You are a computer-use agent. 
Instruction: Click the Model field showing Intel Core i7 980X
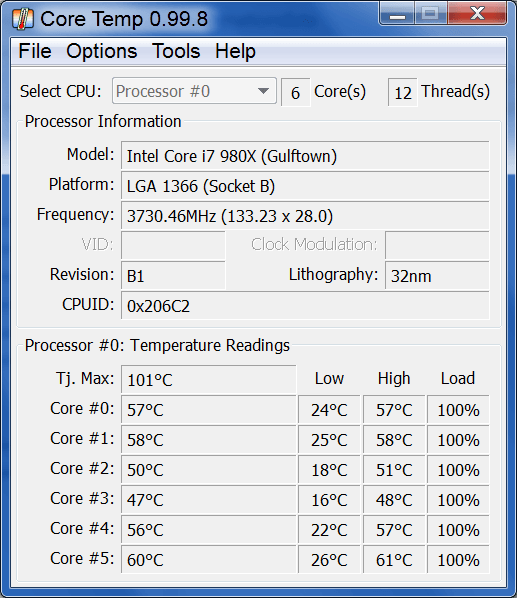(305, 156)
